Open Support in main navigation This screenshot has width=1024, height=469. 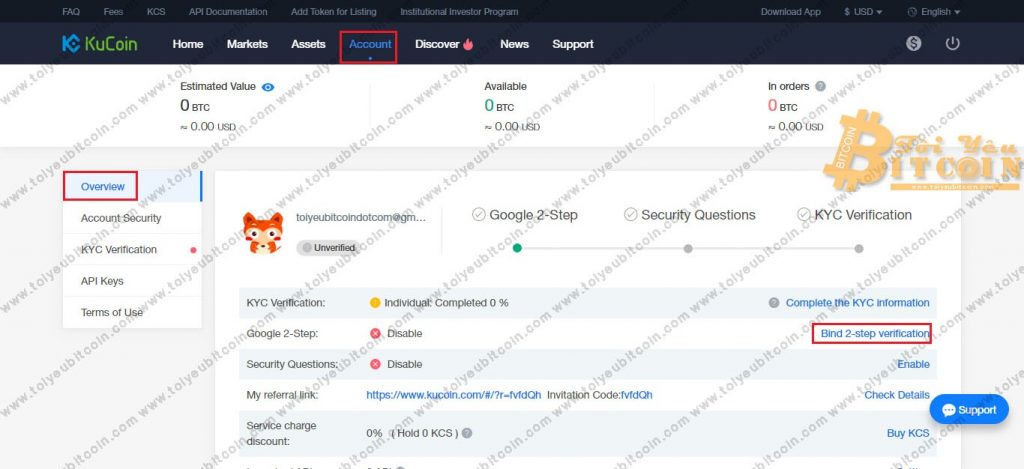[x=573, y=44]
